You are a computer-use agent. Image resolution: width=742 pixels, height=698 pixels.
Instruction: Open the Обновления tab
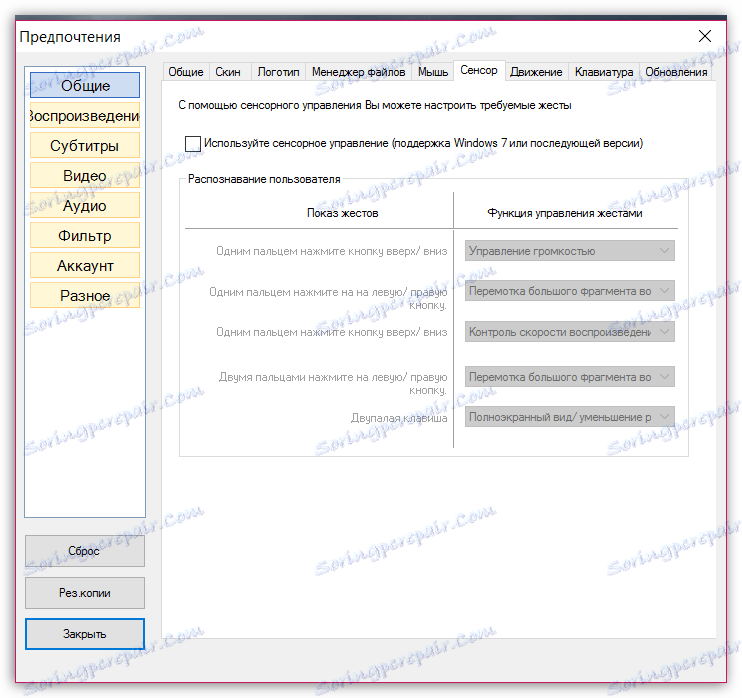point(676,72)
